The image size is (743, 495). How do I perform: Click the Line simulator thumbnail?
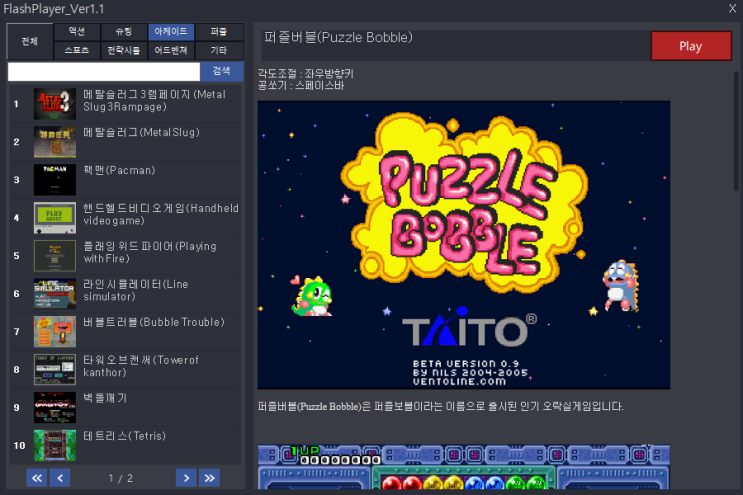click(x=55, y=294)
